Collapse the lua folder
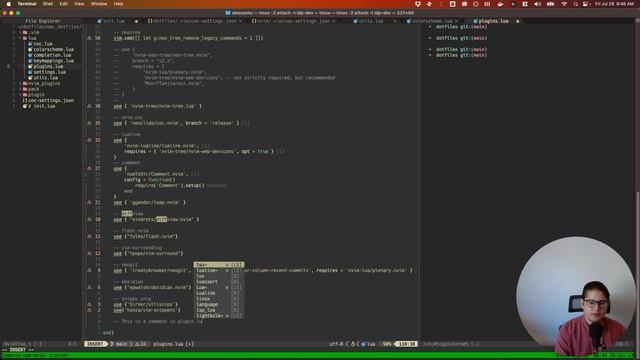Viewport: 640px width, 360px height. (20, 38)
